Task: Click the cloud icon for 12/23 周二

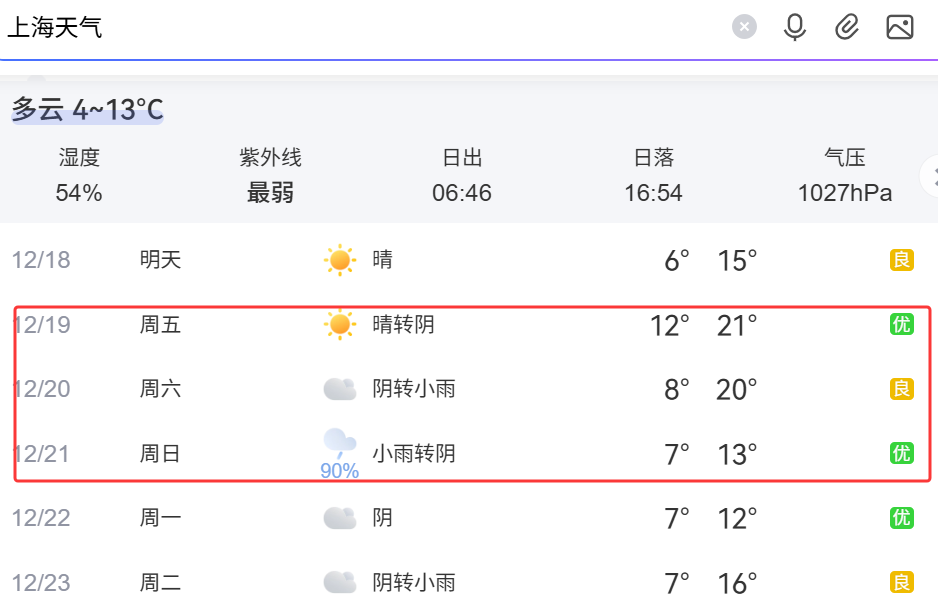Action: click(340, 582)
